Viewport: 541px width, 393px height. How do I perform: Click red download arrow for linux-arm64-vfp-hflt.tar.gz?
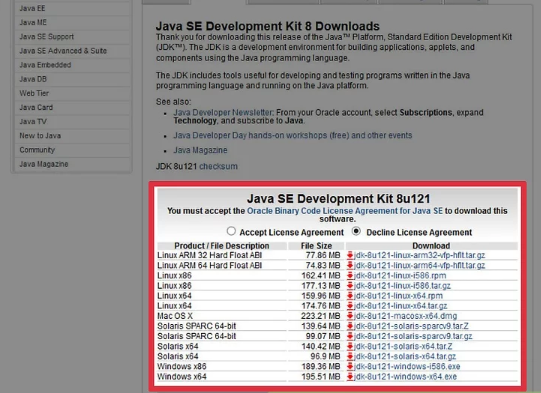350,265
